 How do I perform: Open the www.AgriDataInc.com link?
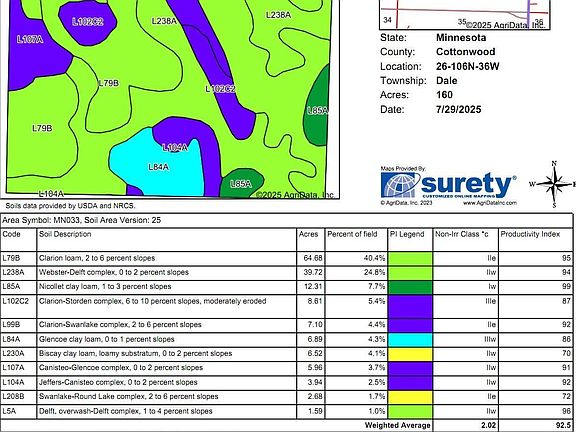(490, 203)
